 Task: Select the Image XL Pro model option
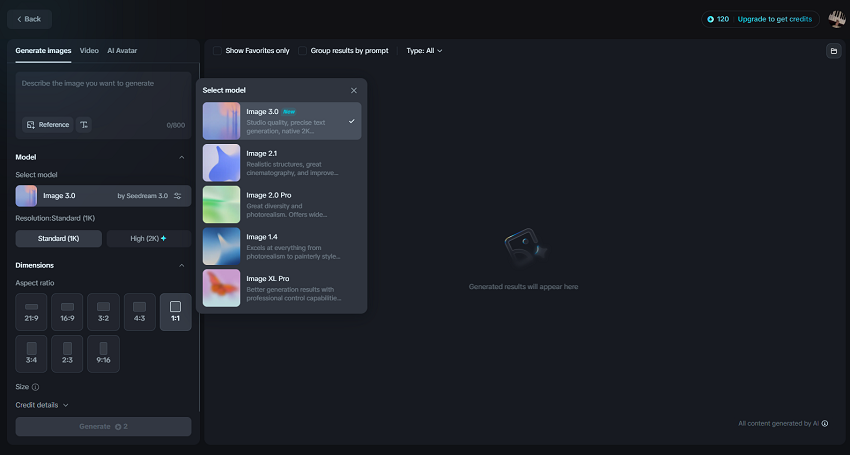pos(282,288)
